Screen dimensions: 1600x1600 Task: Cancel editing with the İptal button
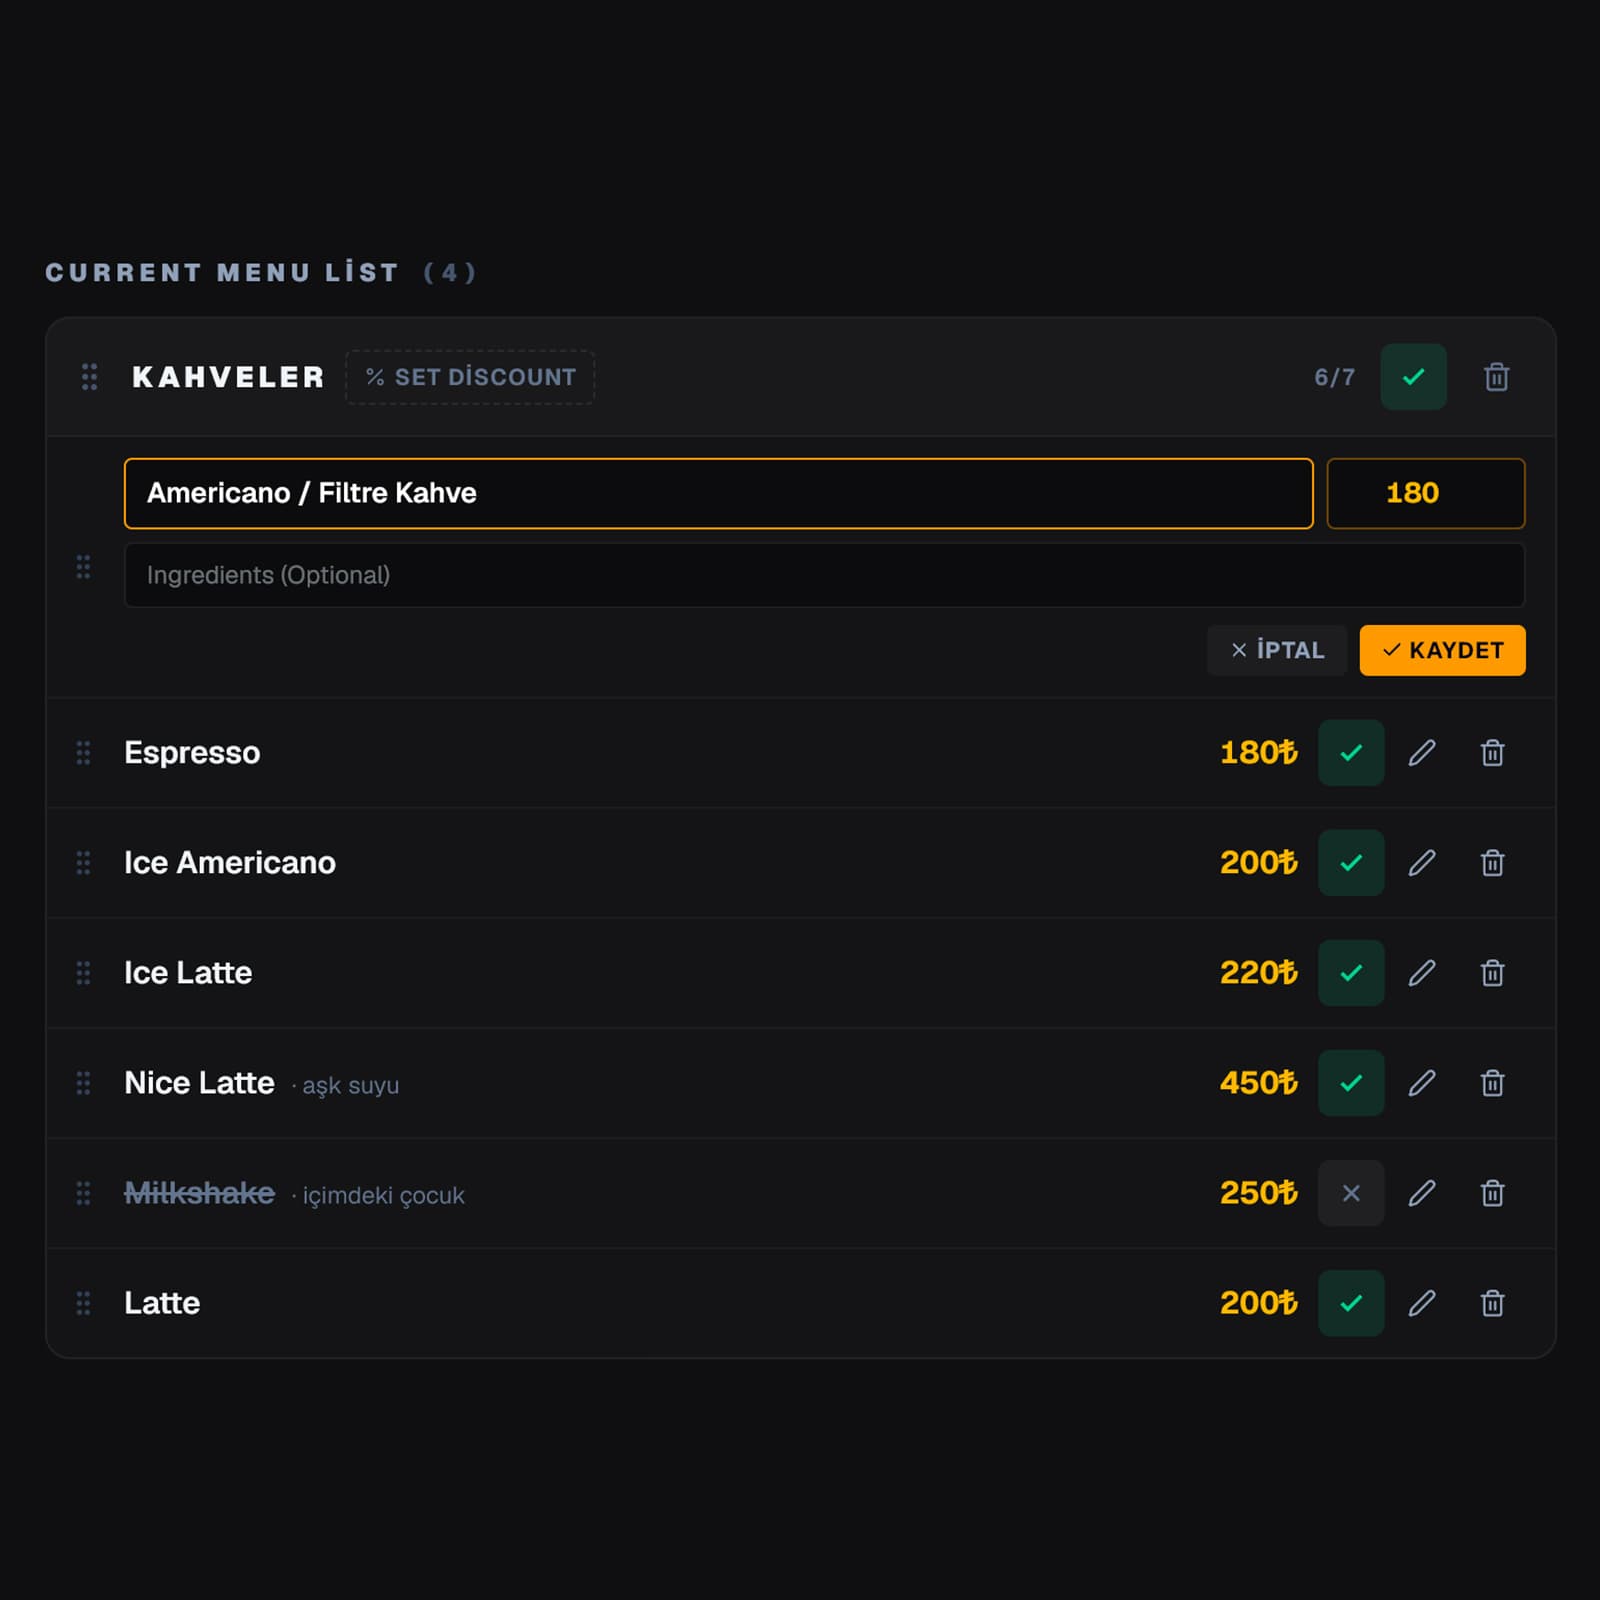1277,650
